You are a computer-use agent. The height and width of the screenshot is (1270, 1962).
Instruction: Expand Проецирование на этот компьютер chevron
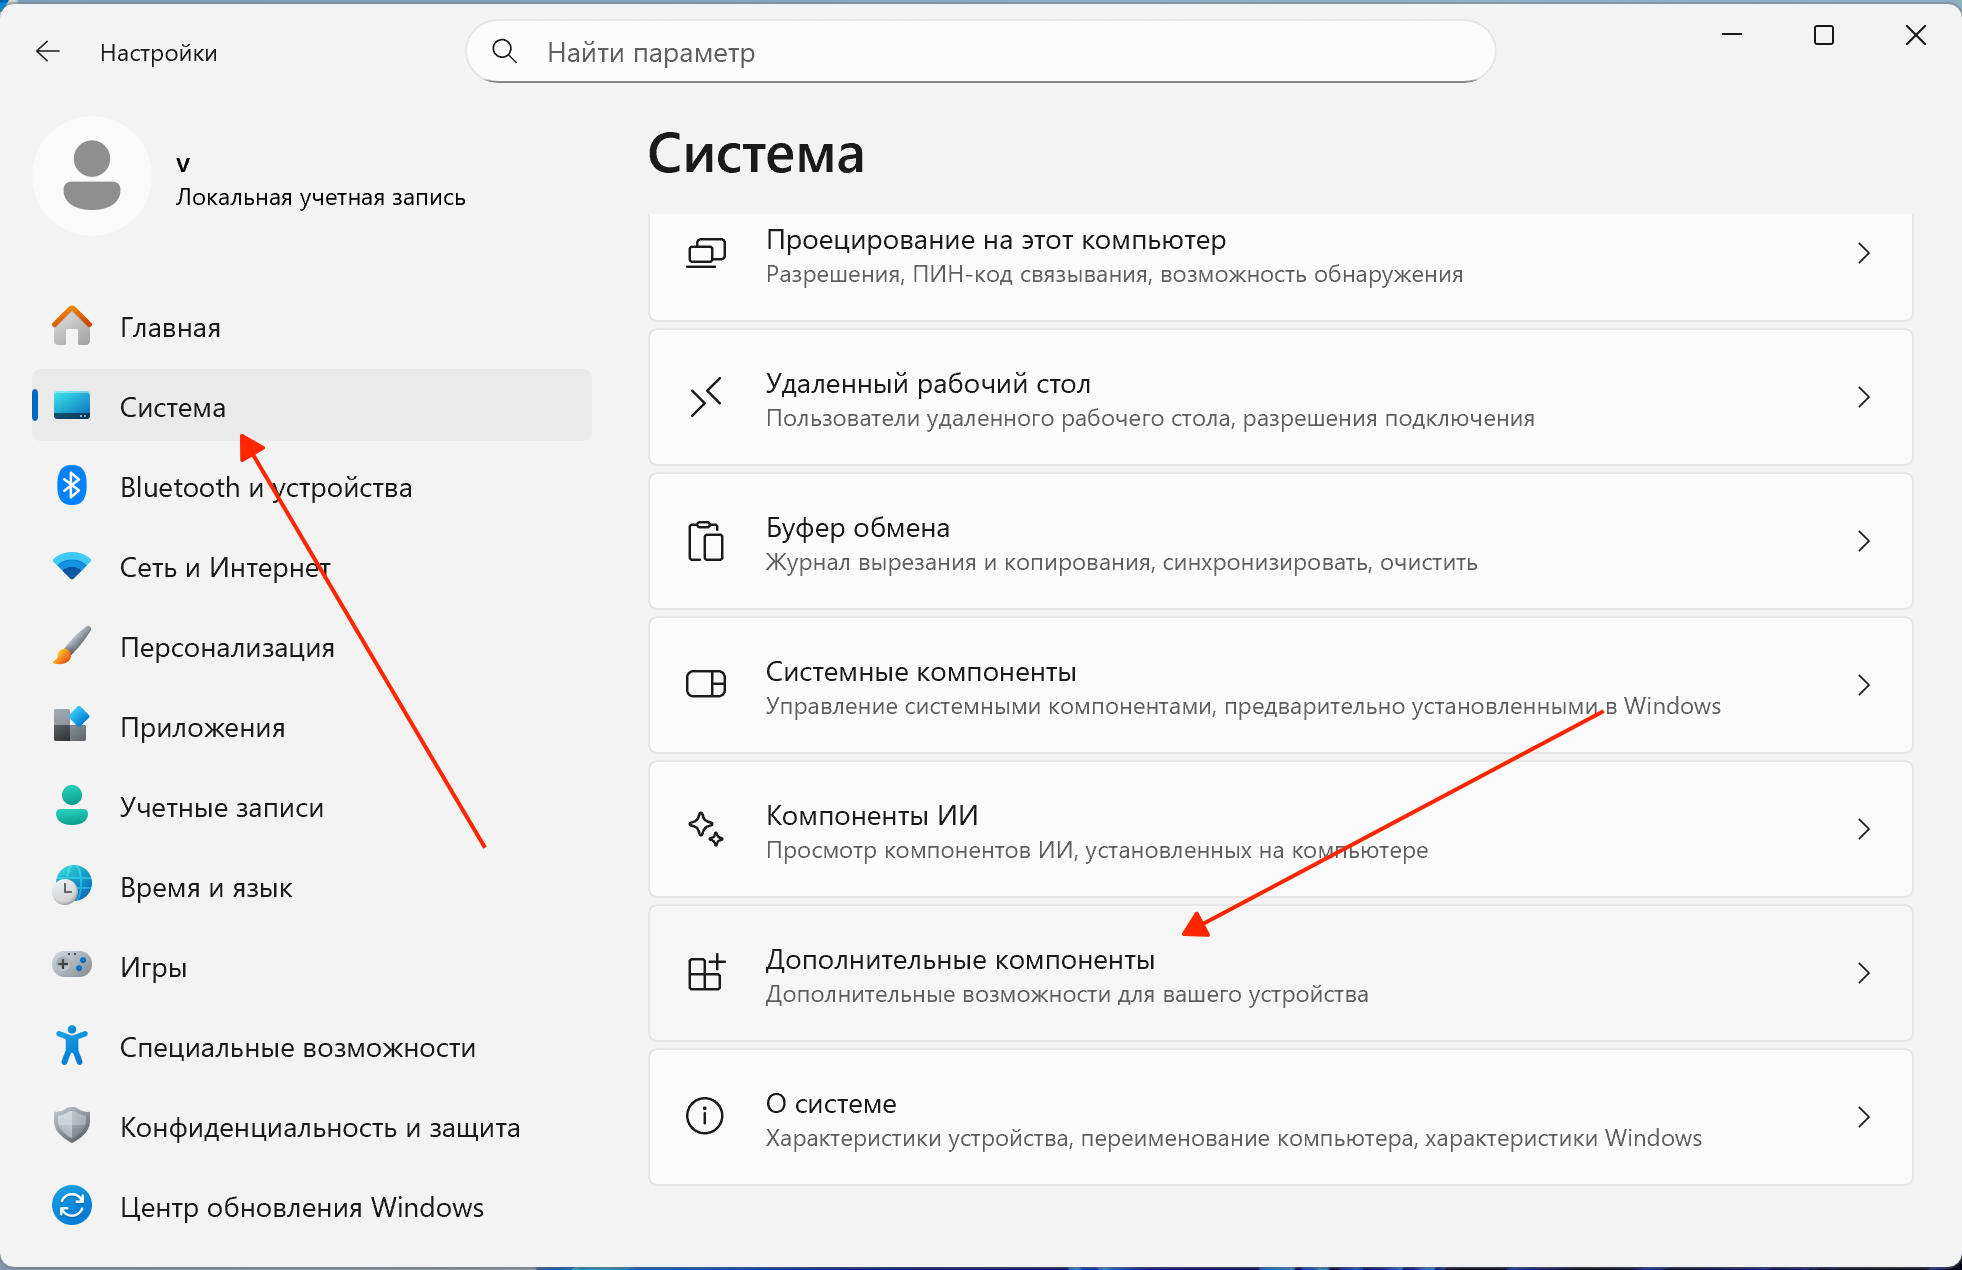click(1864, 253)
